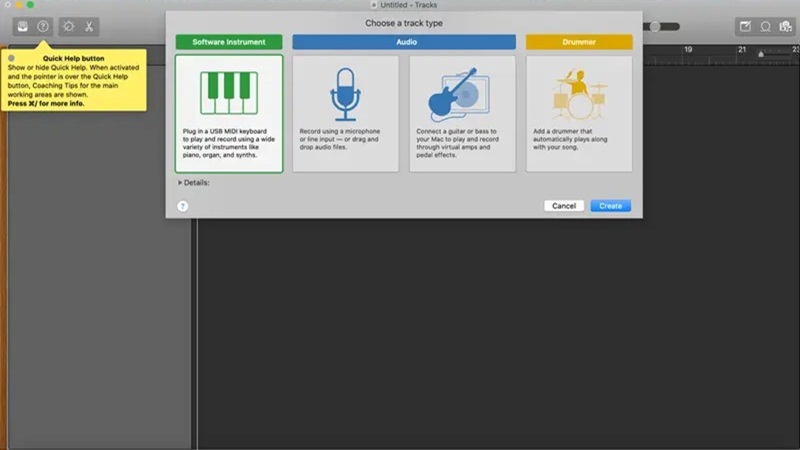Open the Media Browser button
This screenshot has width=800, height=450.
coord(785,27)
